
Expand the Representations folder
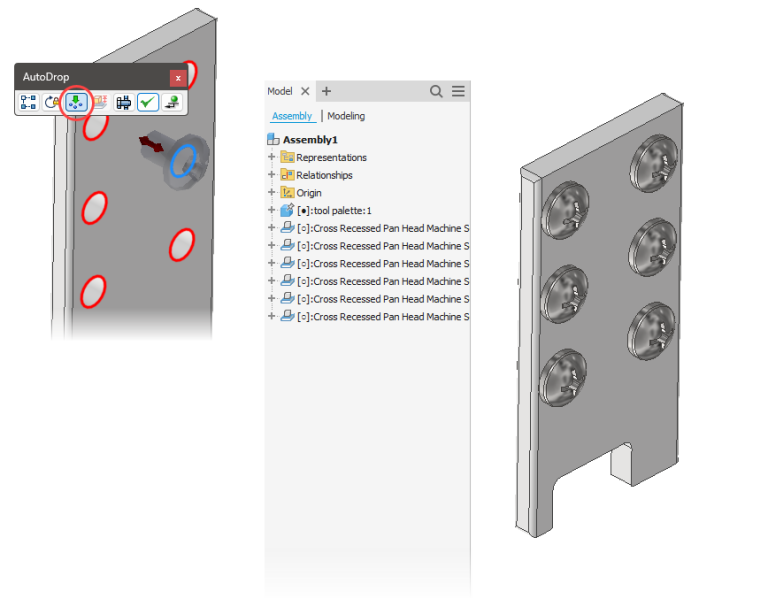(272, 157)
